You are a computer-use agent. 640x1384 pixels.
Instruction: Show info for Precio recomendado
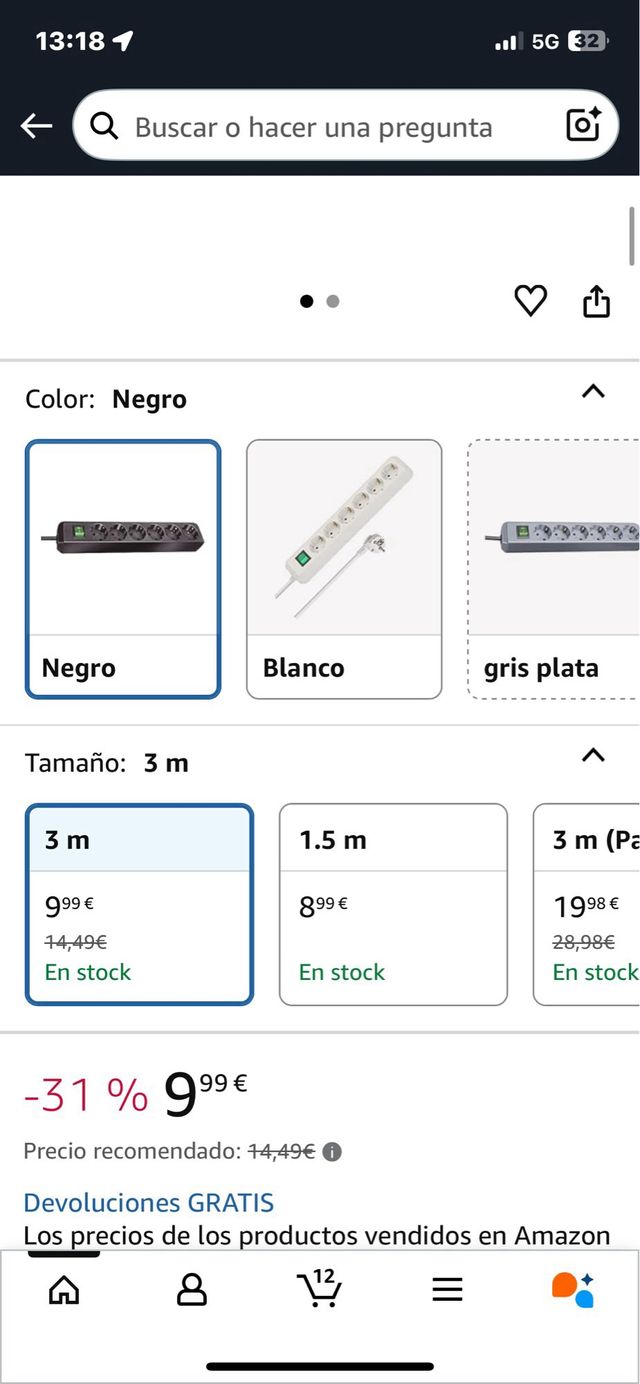coord(333,1152)
